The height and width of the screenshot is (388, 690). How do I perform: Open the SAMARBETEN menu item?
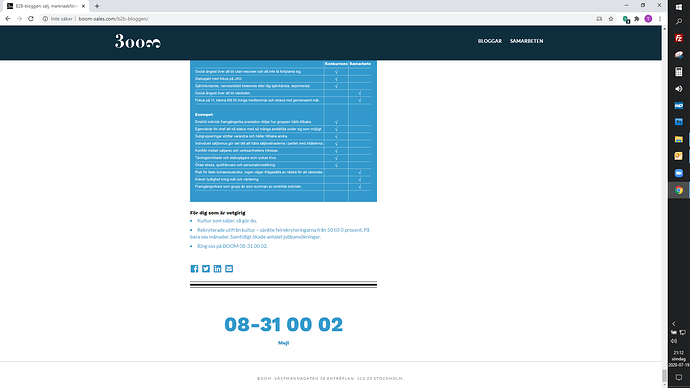coord(527,41)
